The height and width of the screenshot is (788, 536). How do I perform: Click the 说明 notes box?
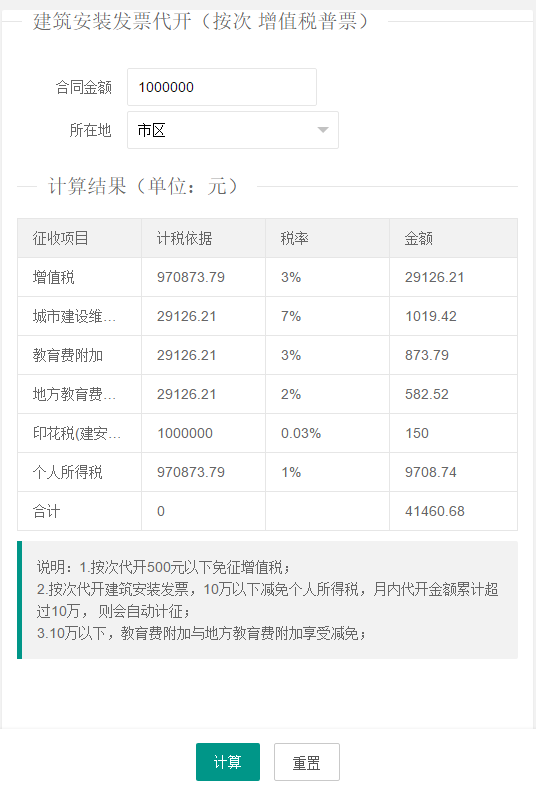point(267,600)
